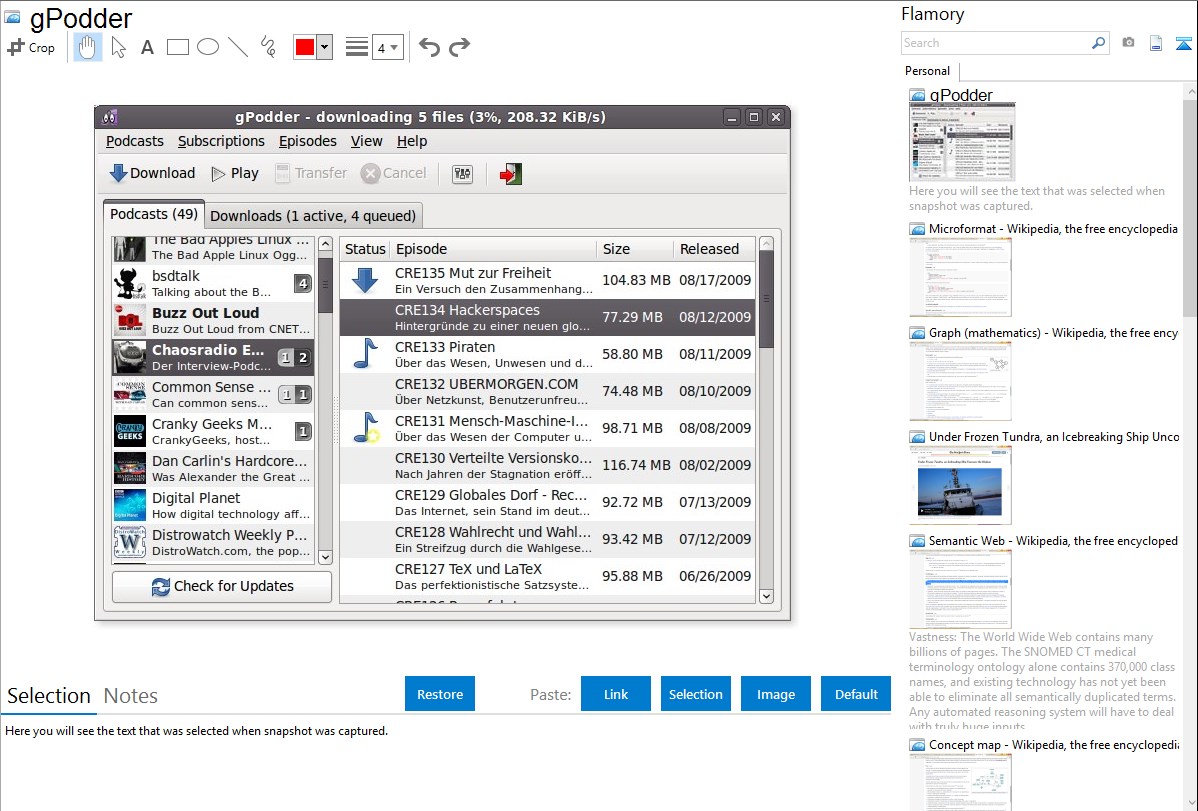Switch to Downloads (1 active, 4 queued) tab
1198x811 pixels.
pos(313,216)
